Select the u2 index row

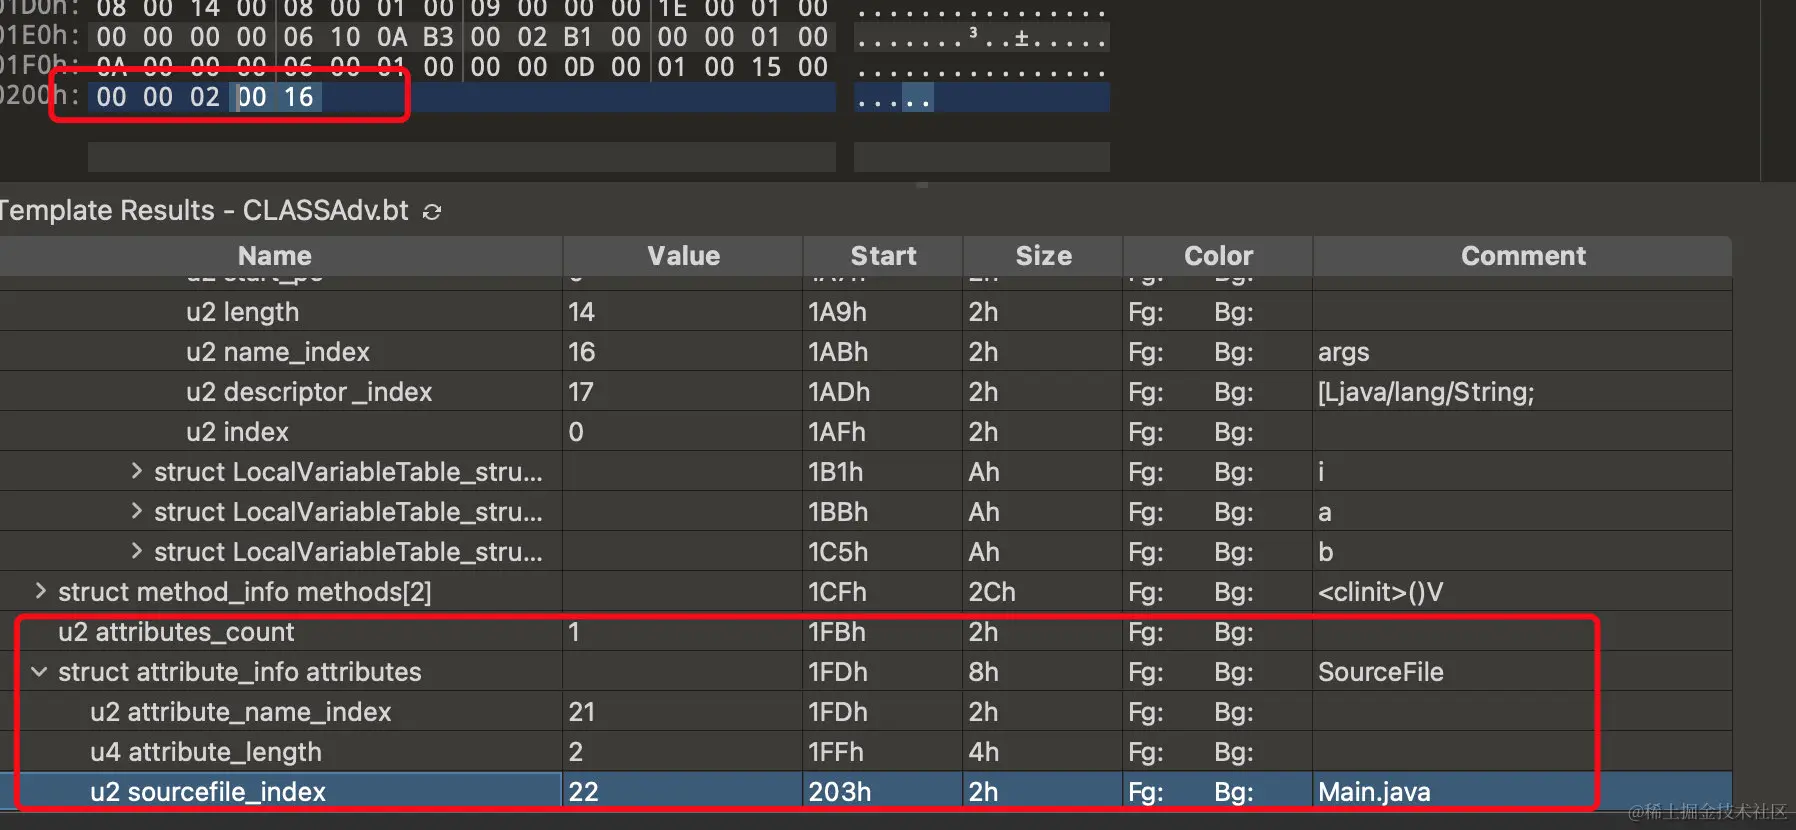click(866, 432)
